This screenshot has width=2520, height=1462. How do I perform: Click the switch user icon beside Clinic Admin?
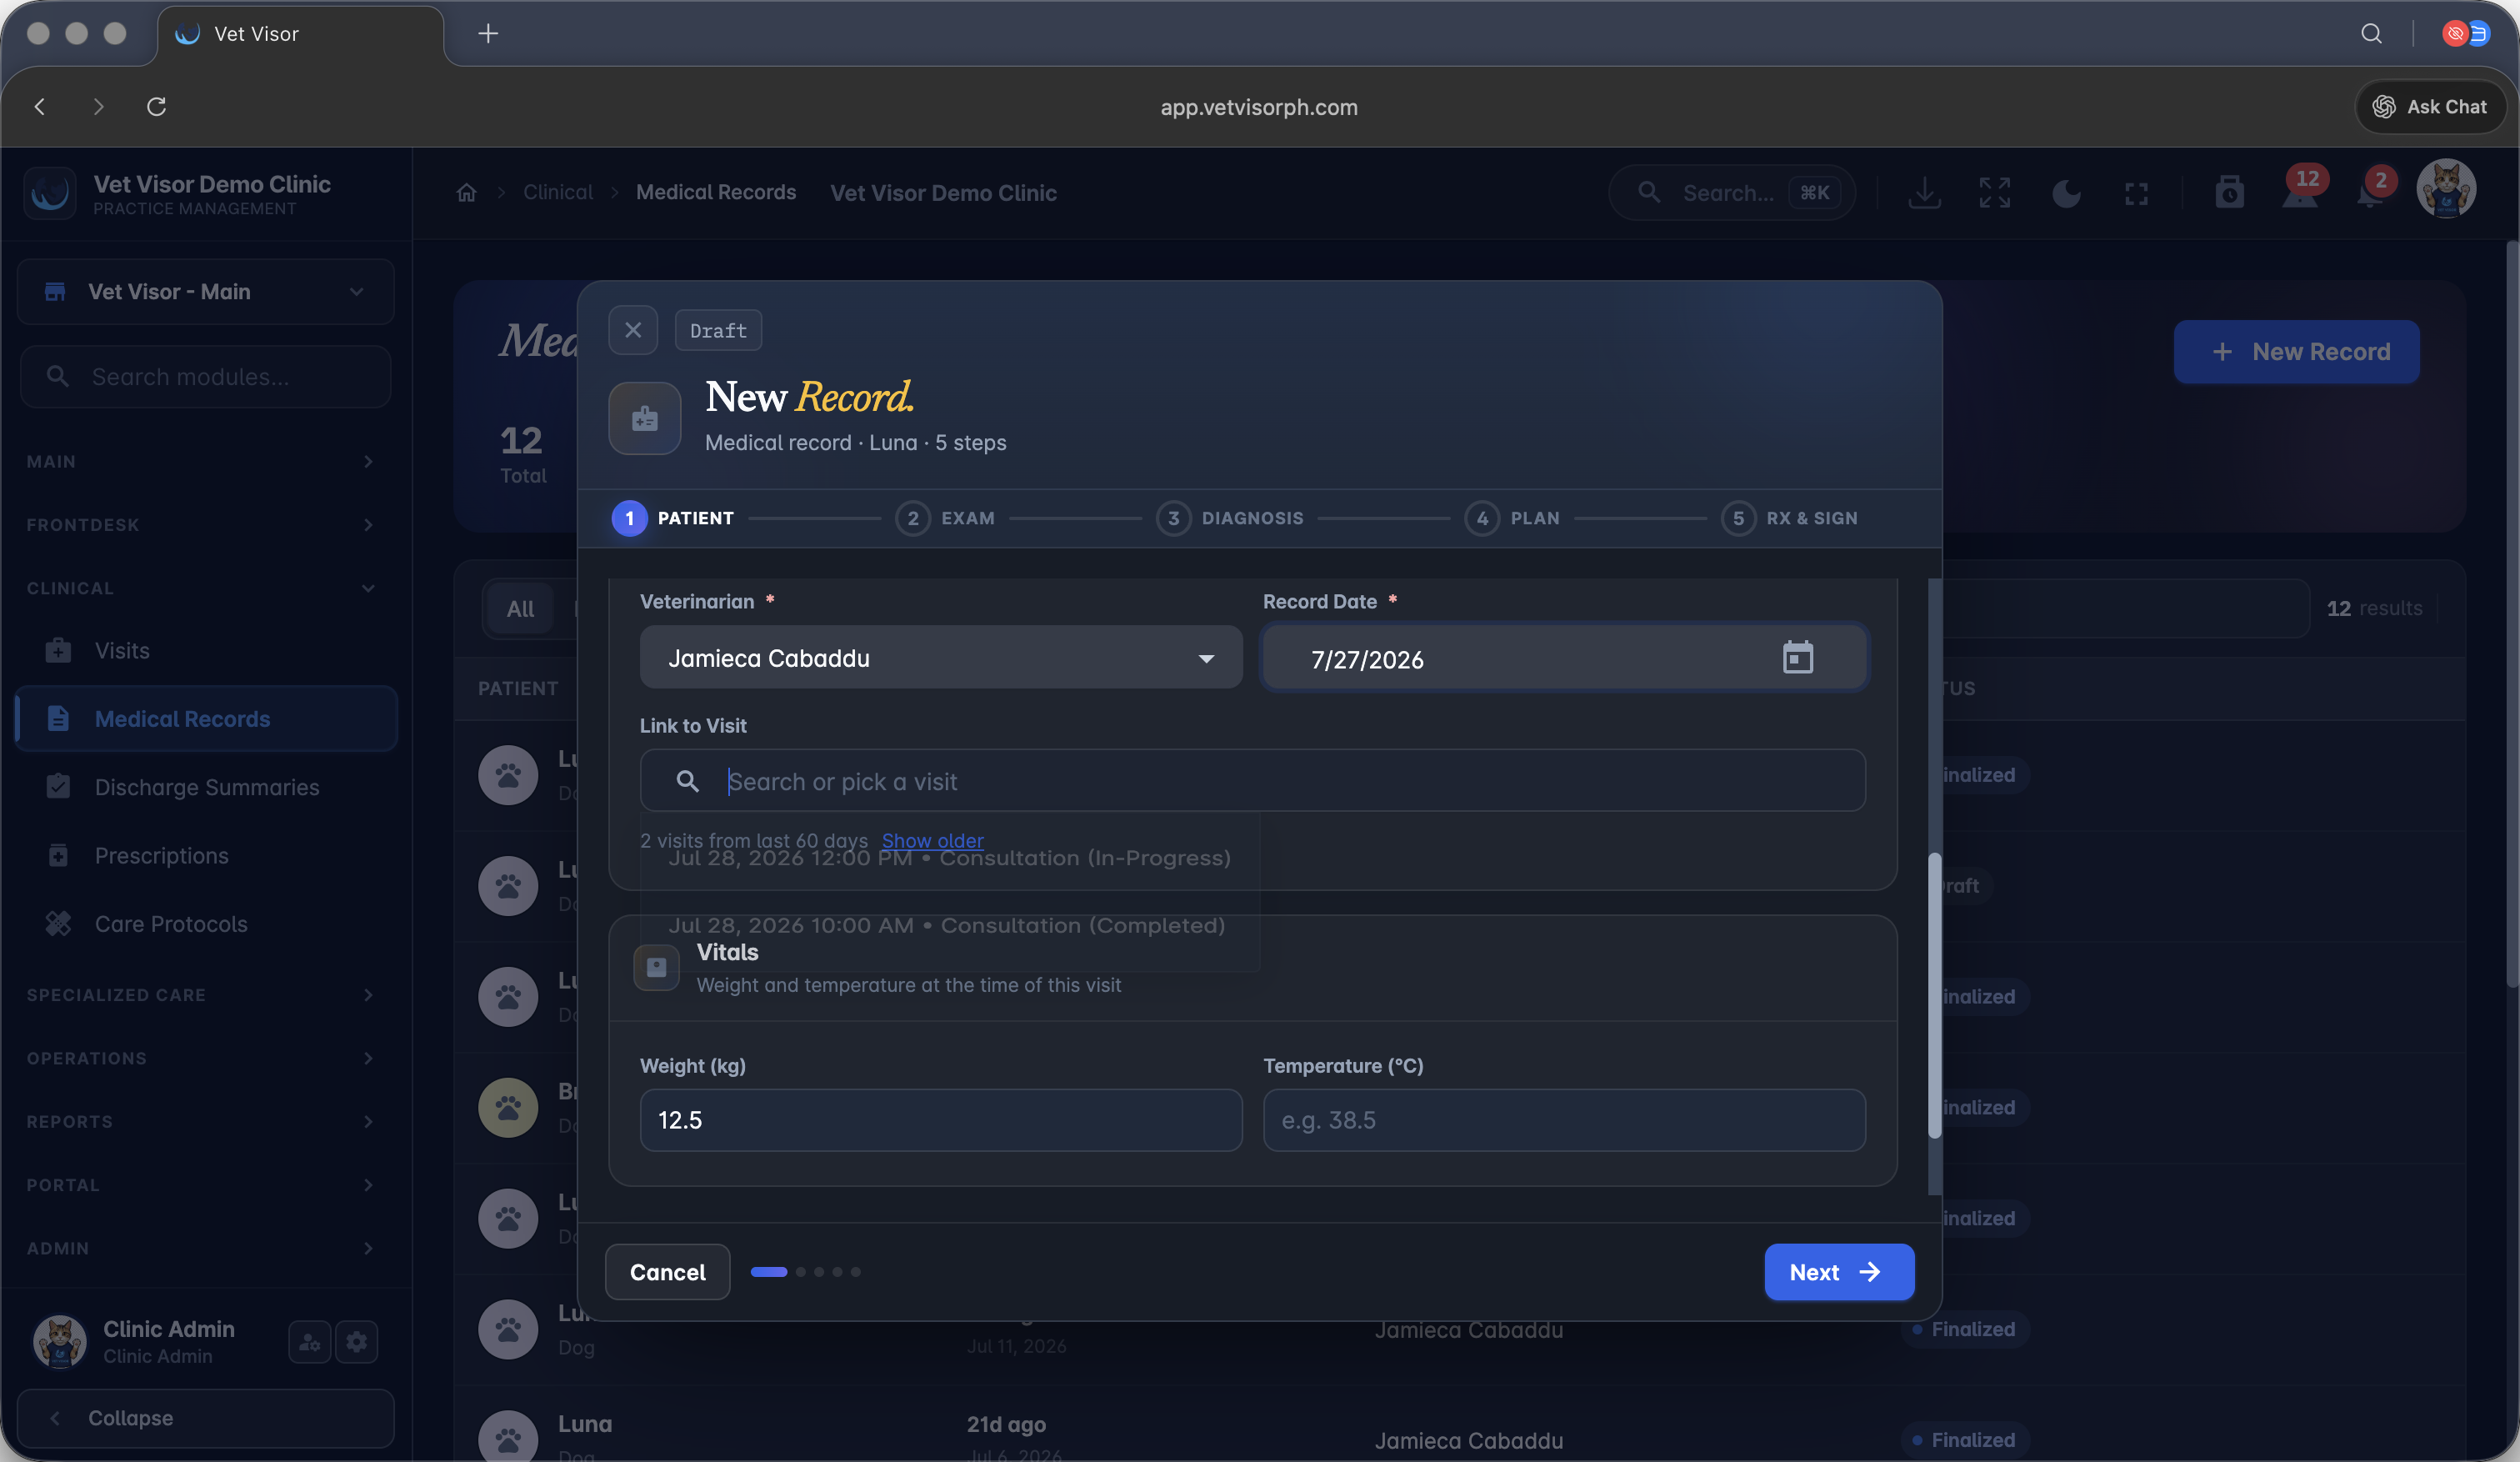click(x=309, y=1342)
